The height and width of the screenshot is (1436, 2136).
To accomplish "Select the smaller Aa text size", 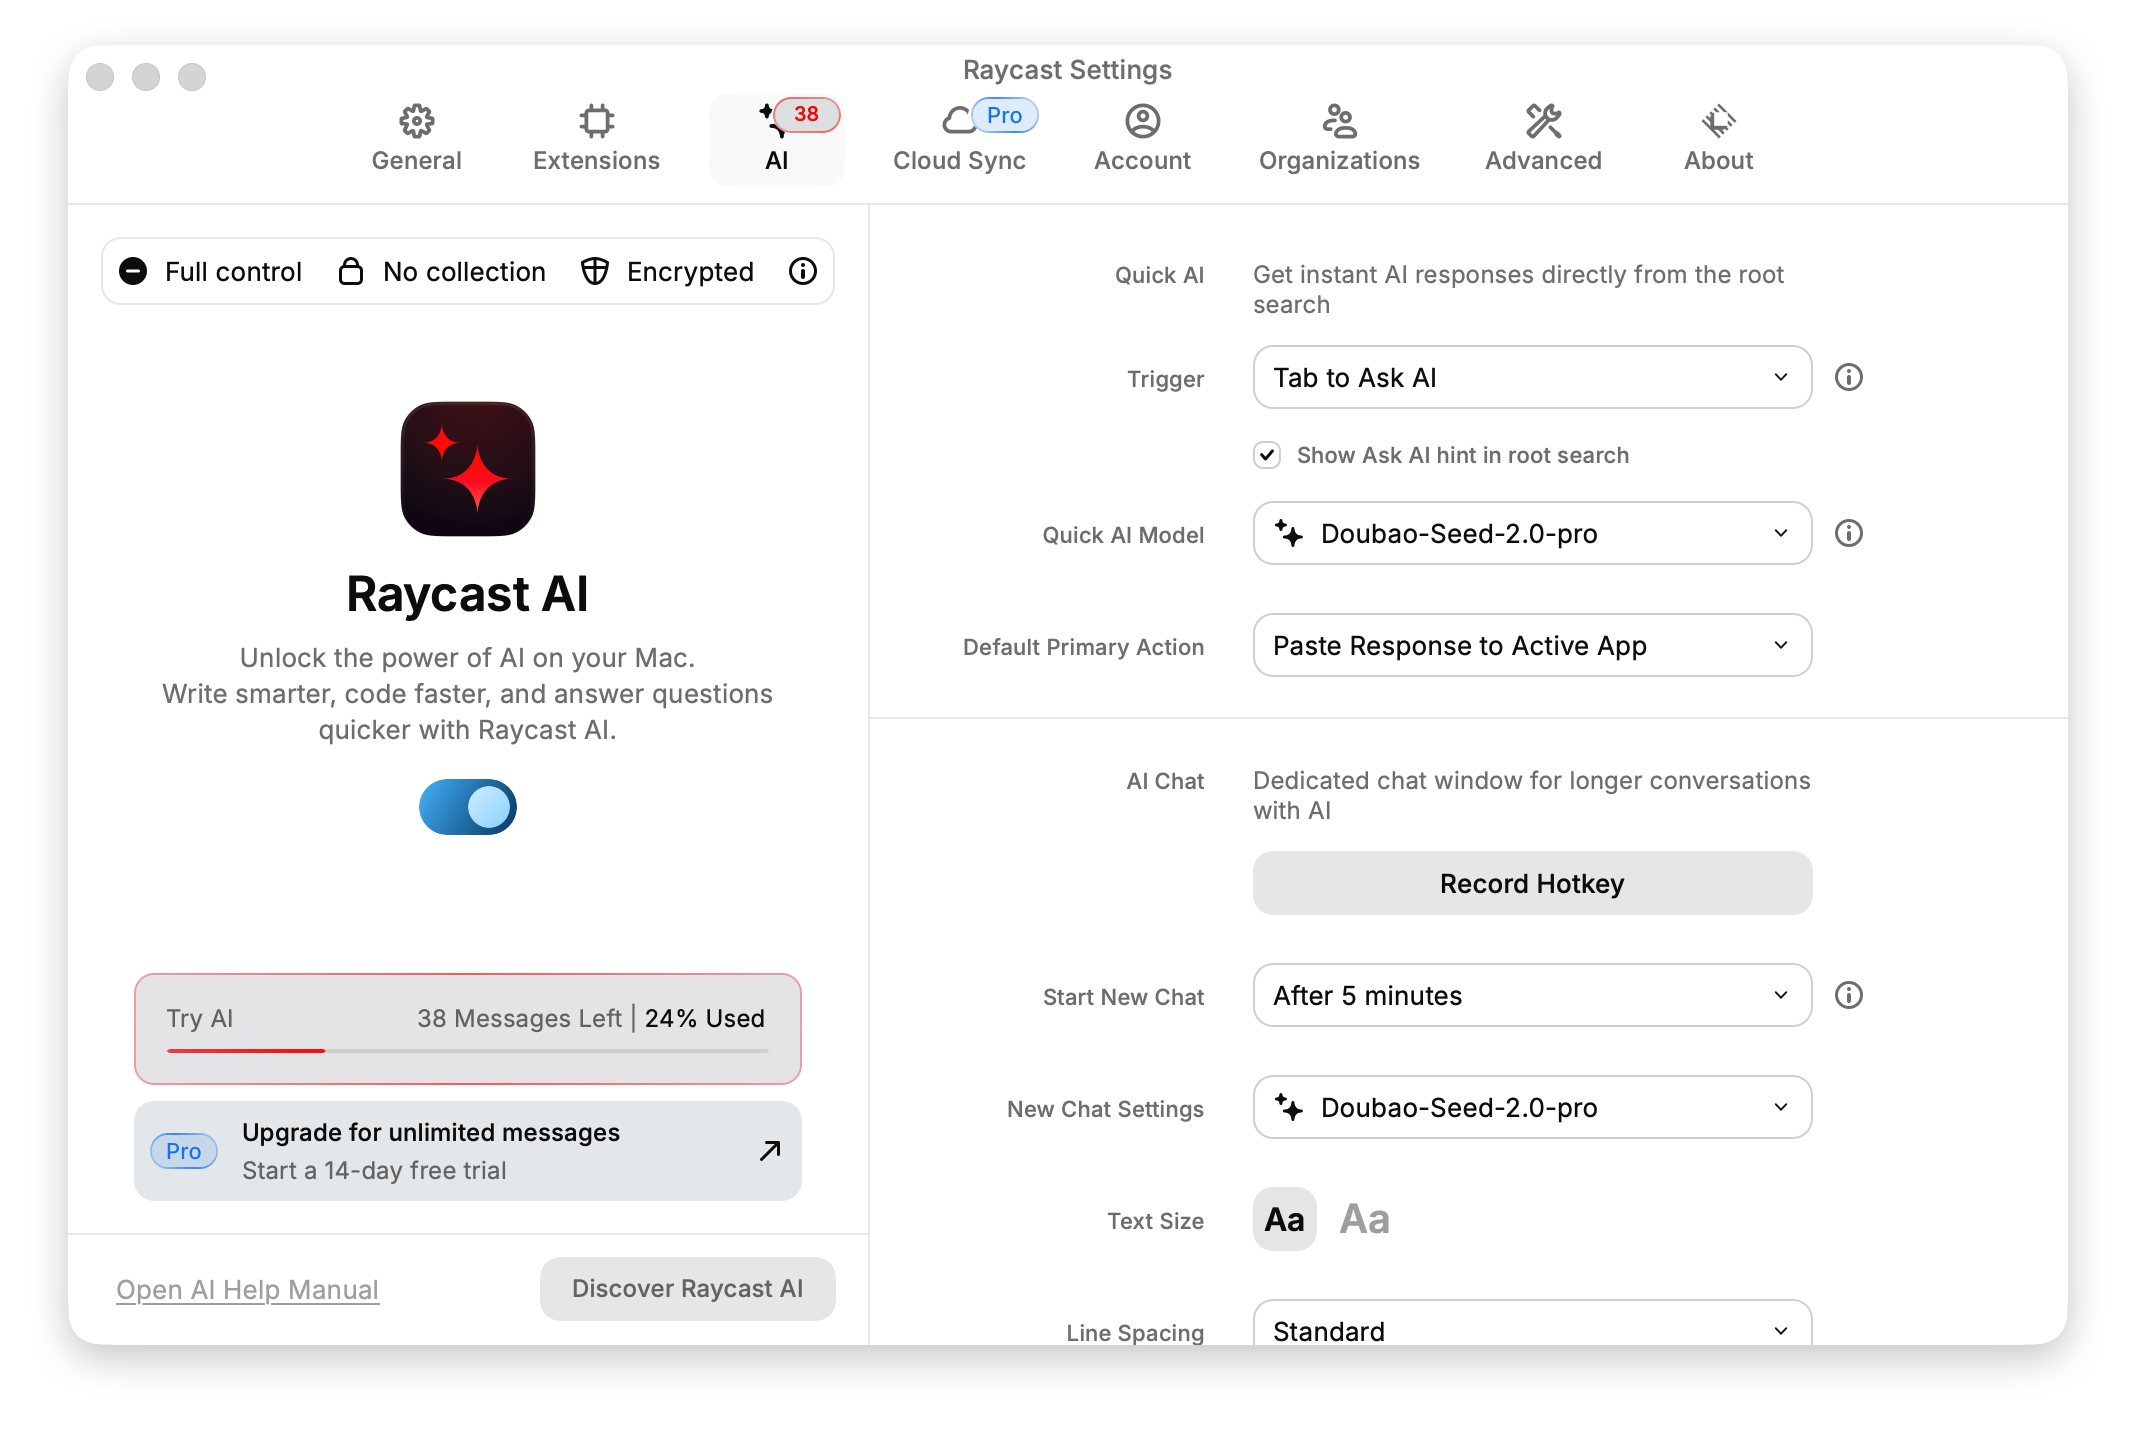I will point(1285,1219).
